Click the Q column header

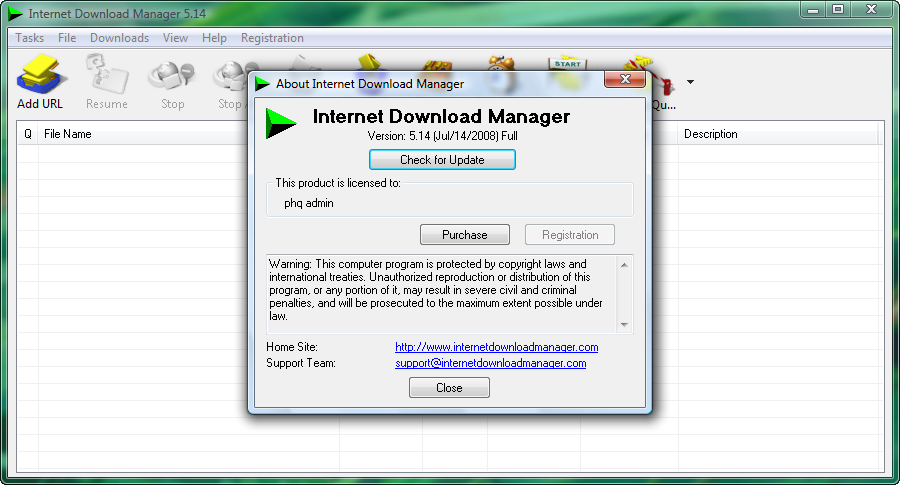[28, 134]
